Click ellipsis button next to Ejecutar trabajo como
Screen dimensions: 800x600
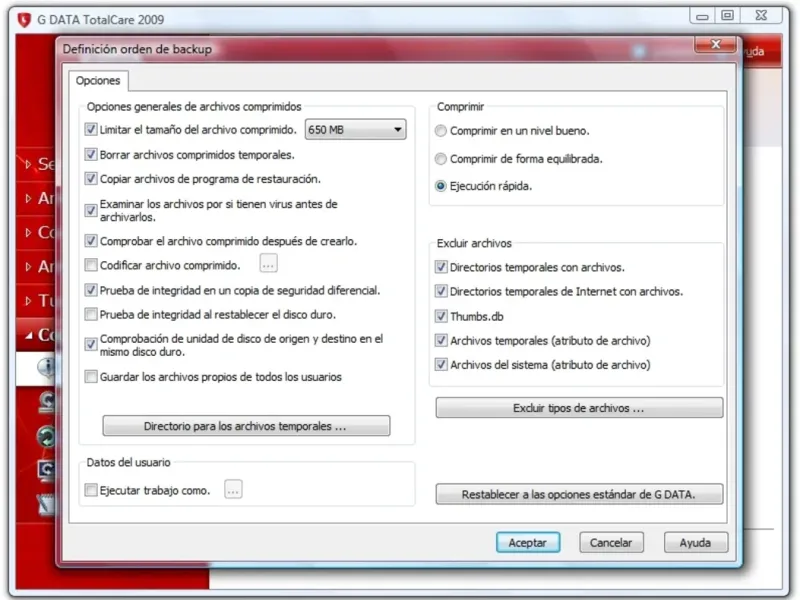[x=233, y=490]
